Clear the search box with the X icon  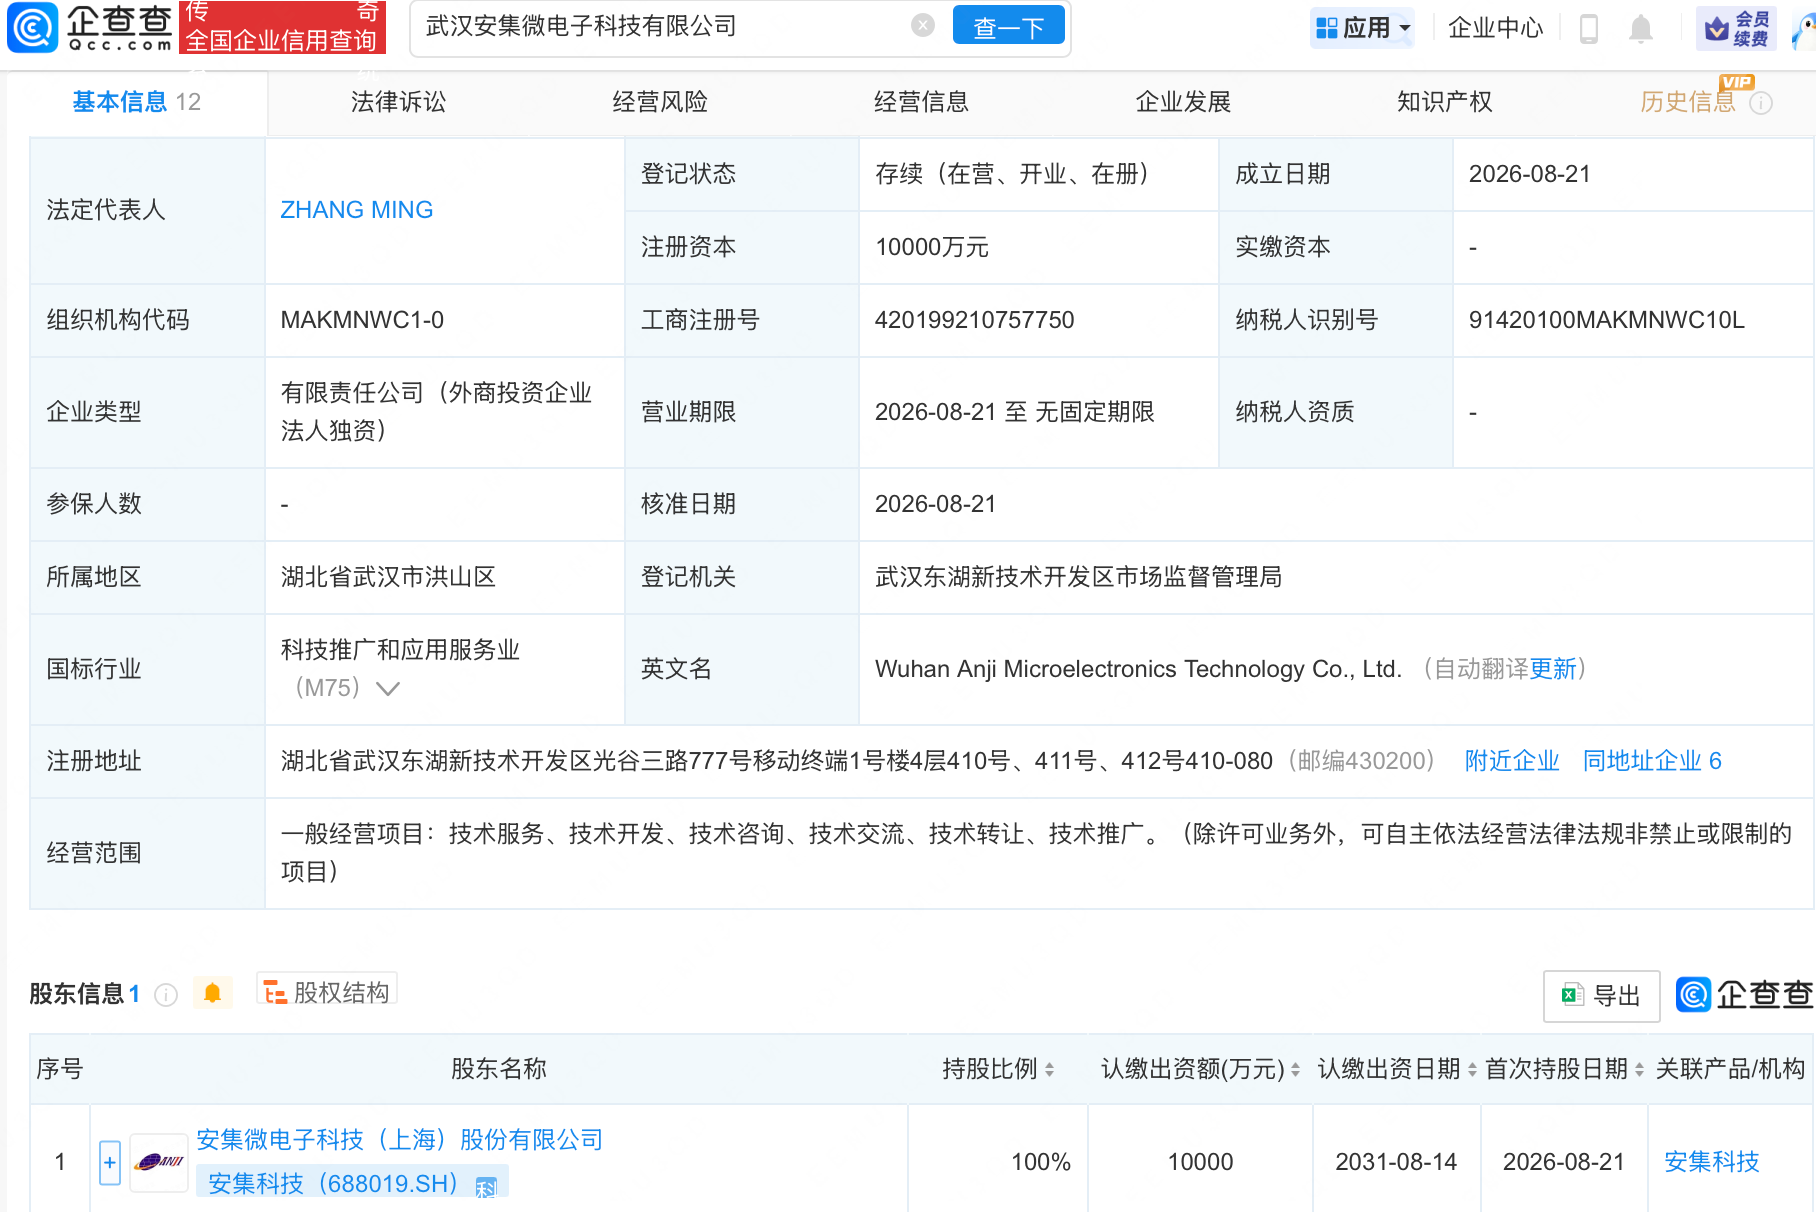click(923, 26)
